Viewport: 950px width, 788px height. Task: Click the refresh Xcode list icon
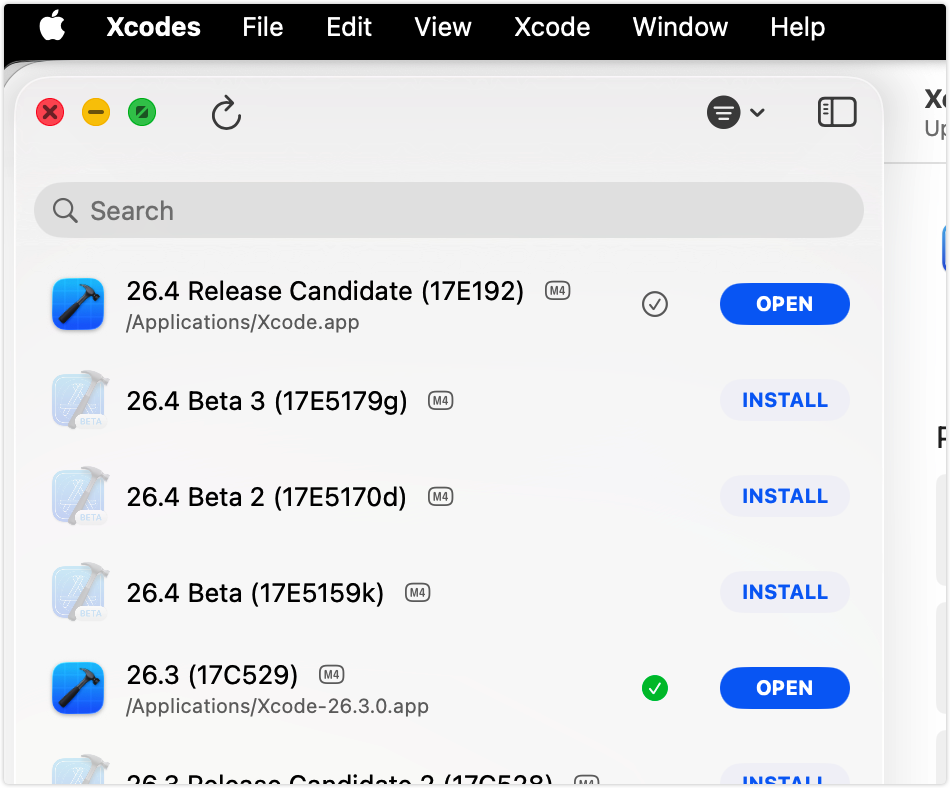click(x=227, y=113)
